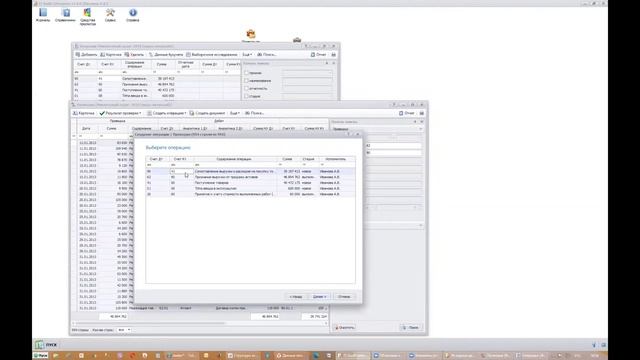Click the Пуск button in the application bar
This screenshot has width=640, height=360.
(x=46, y=345)
